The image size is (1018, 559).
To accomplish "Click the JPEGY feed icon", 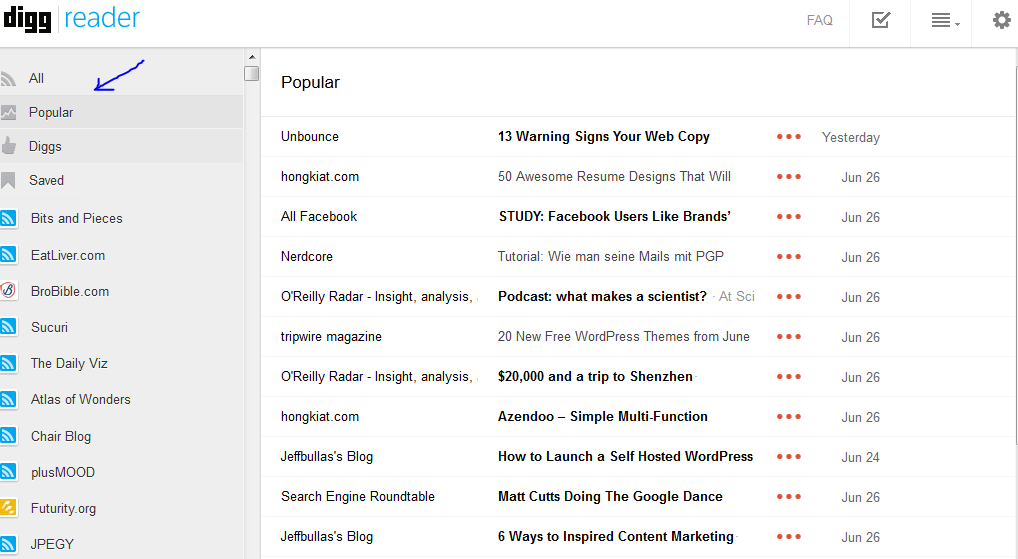I will [8, 544].
